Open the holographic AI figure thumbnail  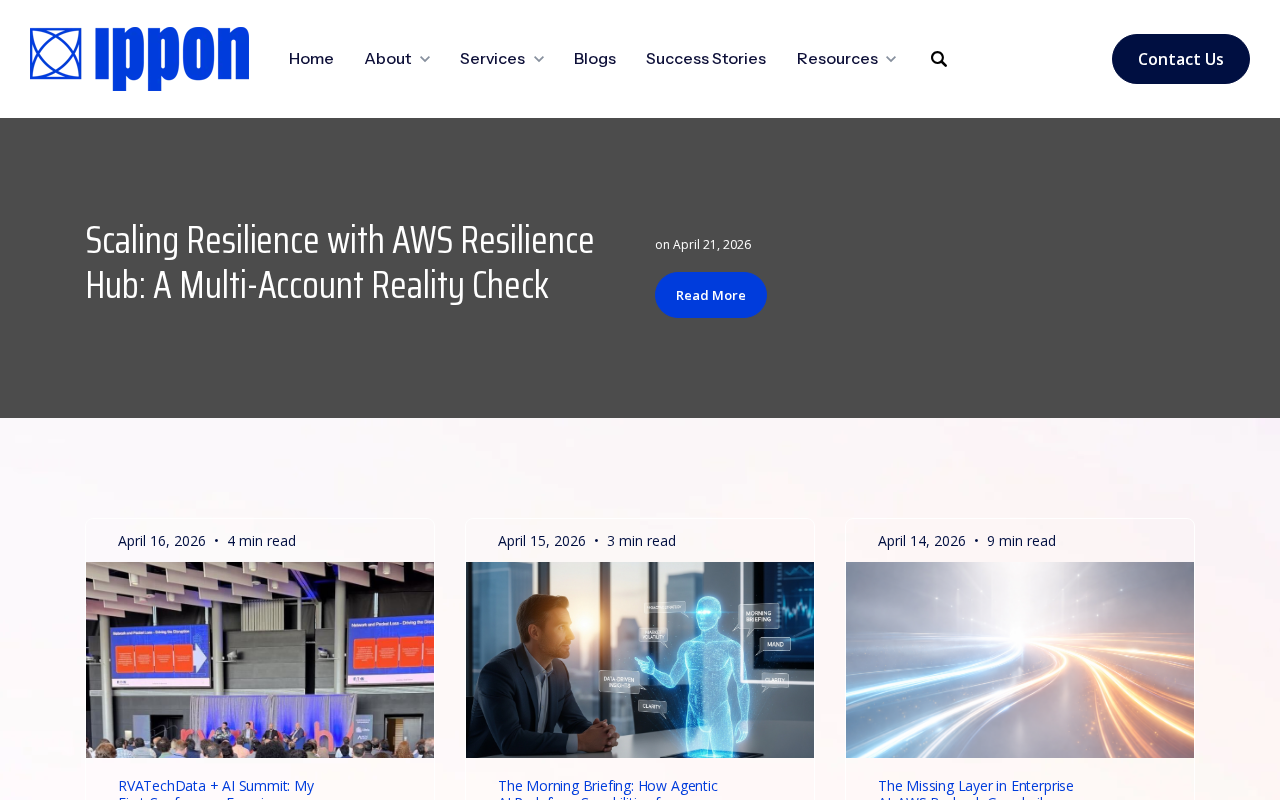click(640, 660)
